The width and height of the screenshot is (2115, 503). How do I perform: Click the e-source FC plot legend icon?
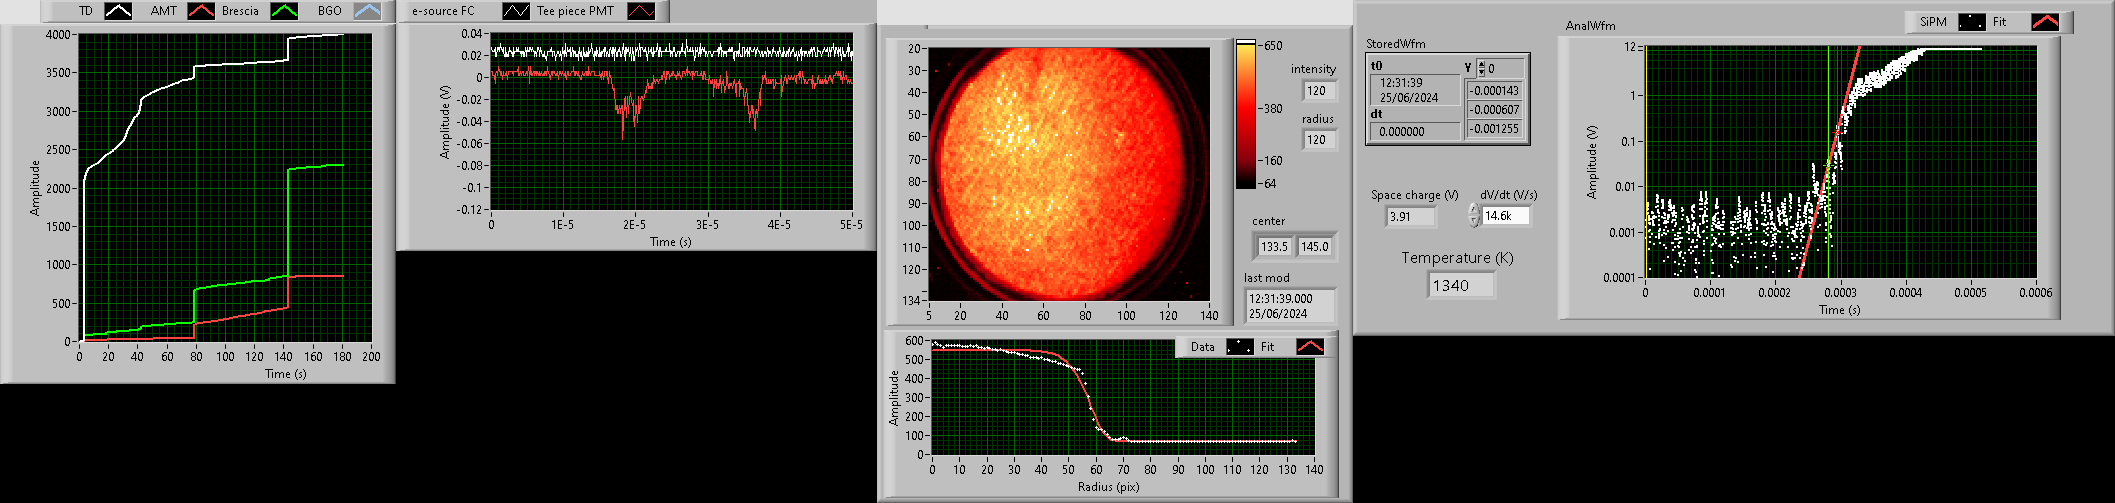click(516, 11)
